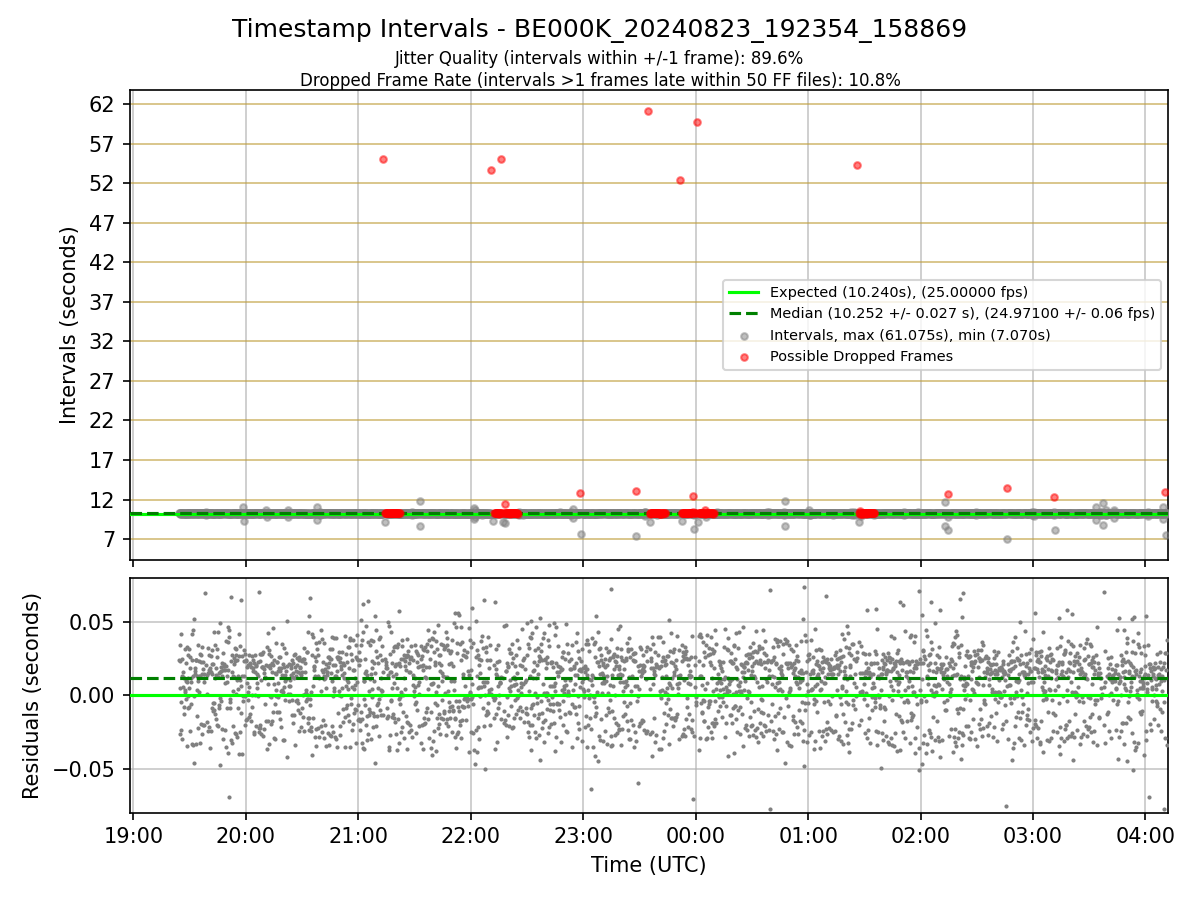The height and width of the screenshot is (900, 1200).
Task: Click the red dropped-frame point near 54 seconds around 01:25
Action: [x=857, y=165]
